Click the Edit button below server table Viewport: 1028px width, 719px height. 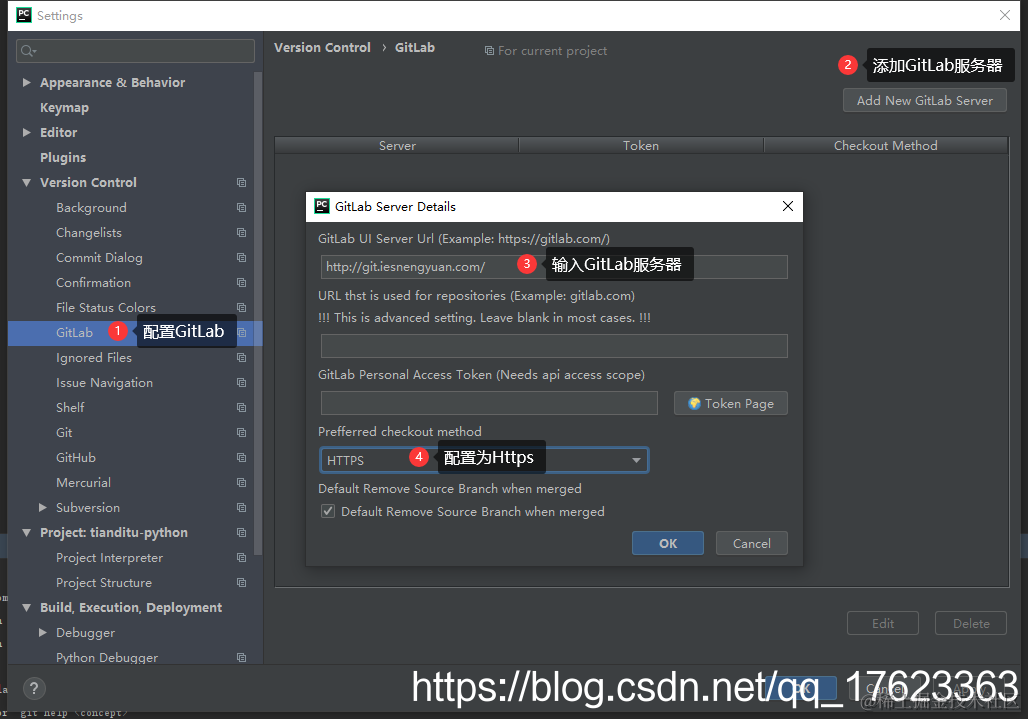click(x=882, y=623)
